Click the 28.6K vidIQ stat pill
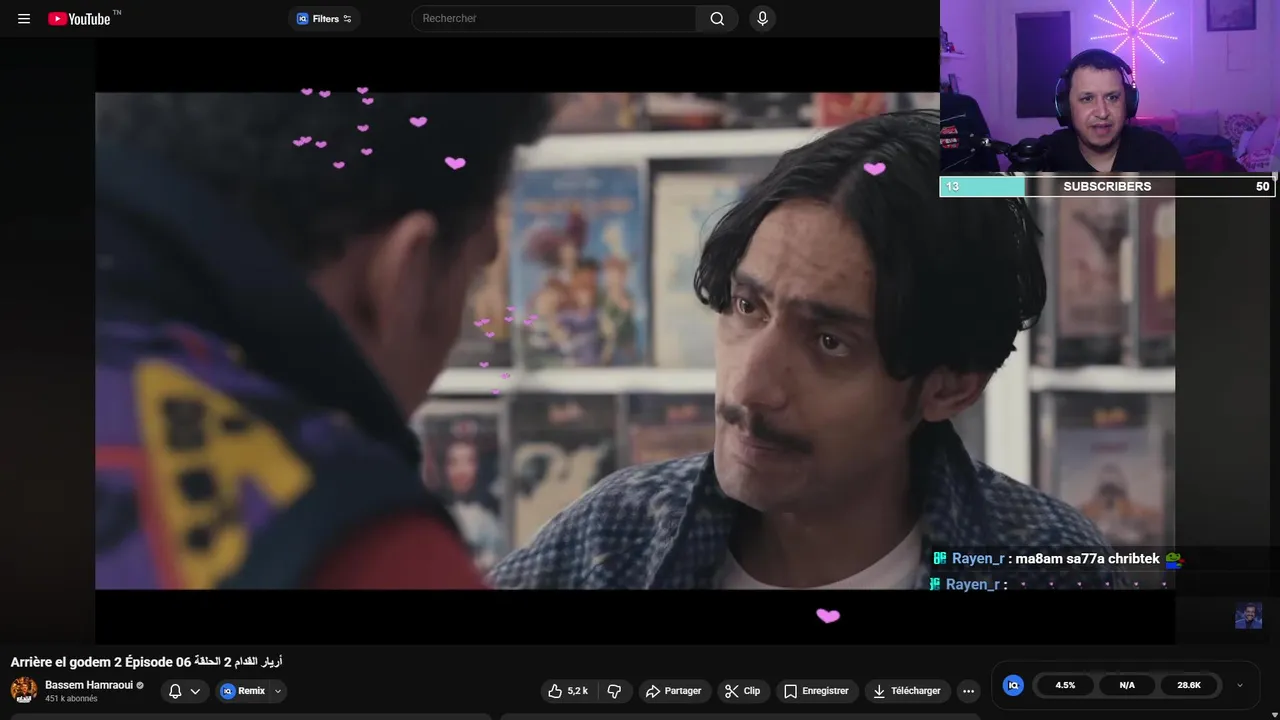Screen dimensions: 1280x720 1189,685
